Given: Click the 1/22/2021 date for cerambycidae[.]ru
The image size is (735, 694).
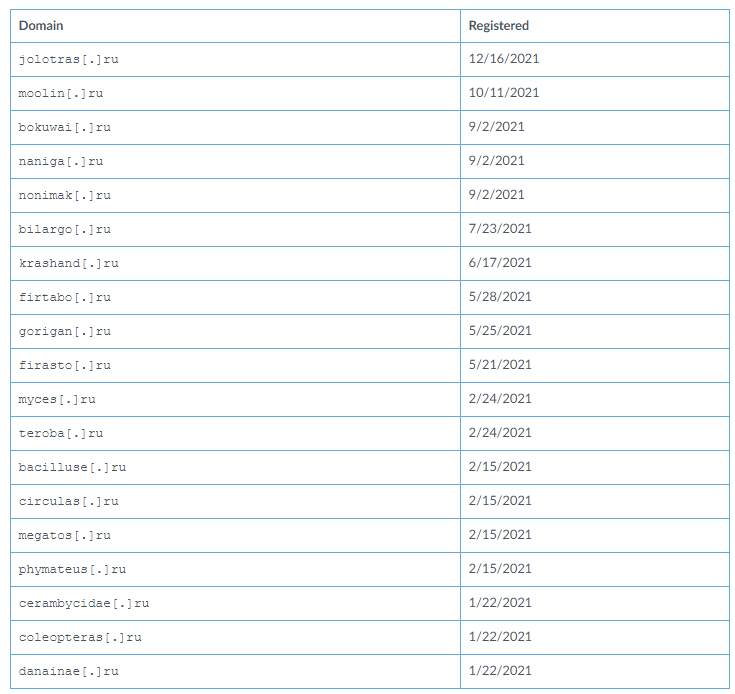Looking at the screenshot, I should tap(500, 603).
